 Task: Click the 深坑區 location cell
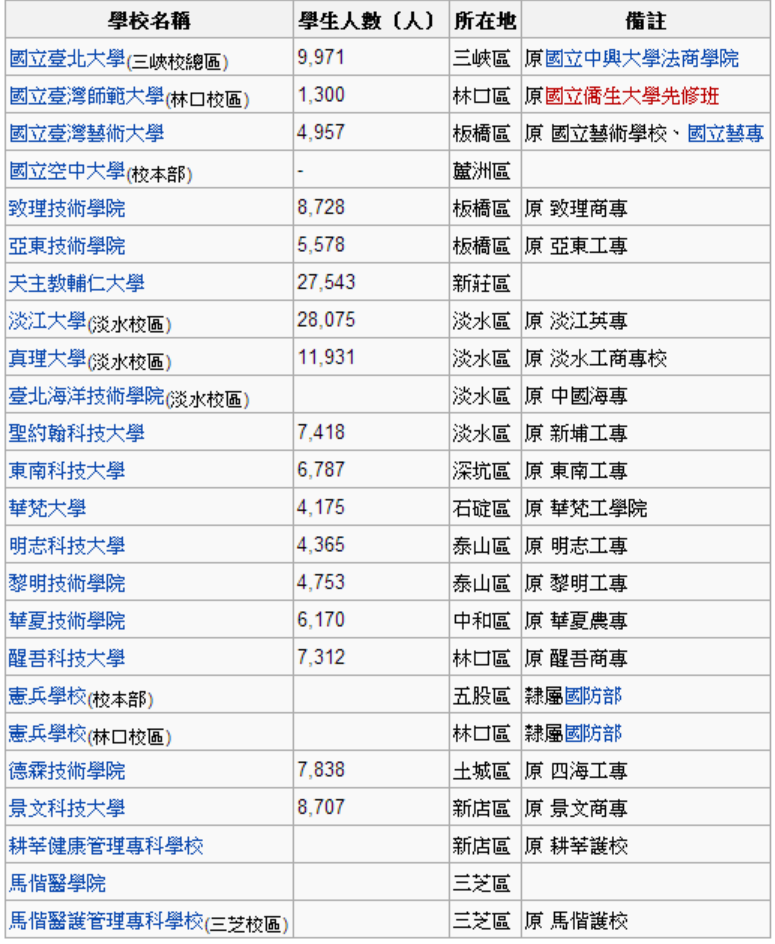pyautogui.click(x=485, y=471)
